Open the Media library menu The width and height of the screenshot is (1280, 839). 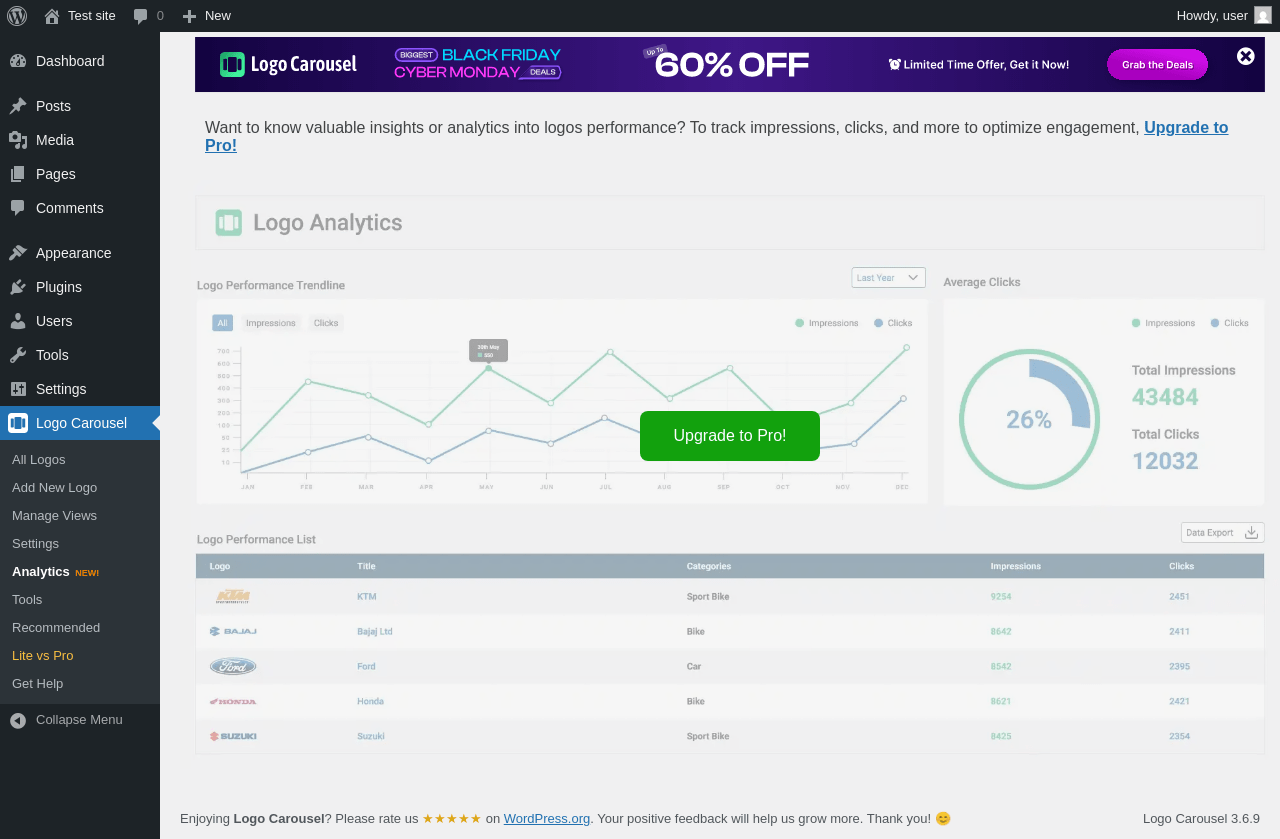point(80,140)
